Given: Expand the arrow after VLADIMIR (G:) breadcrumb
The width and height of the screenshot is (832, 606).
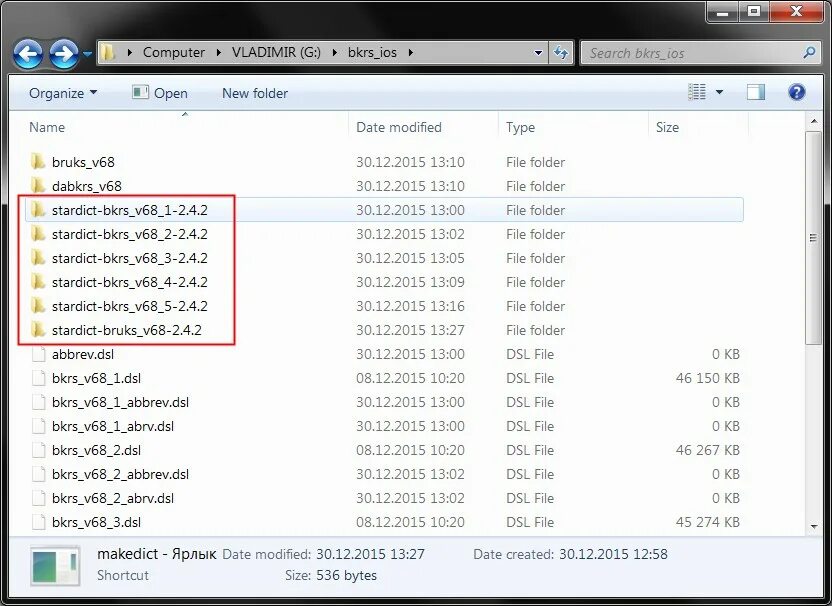Looking at the screenshot, I should [334, 53].
